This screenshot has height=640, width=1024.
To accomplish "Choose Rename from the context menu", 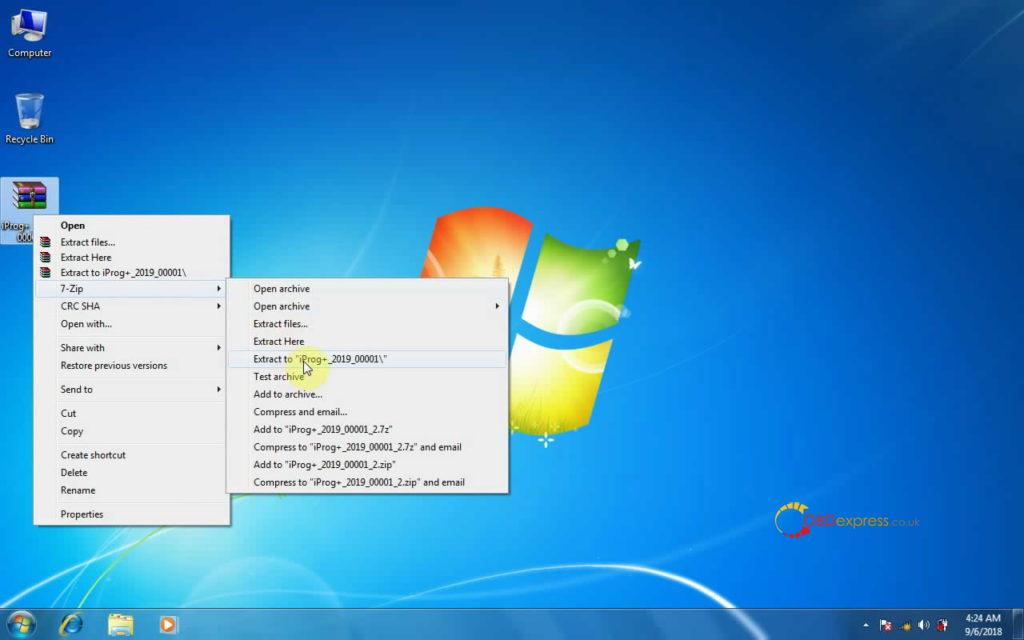I will point(132,490).
